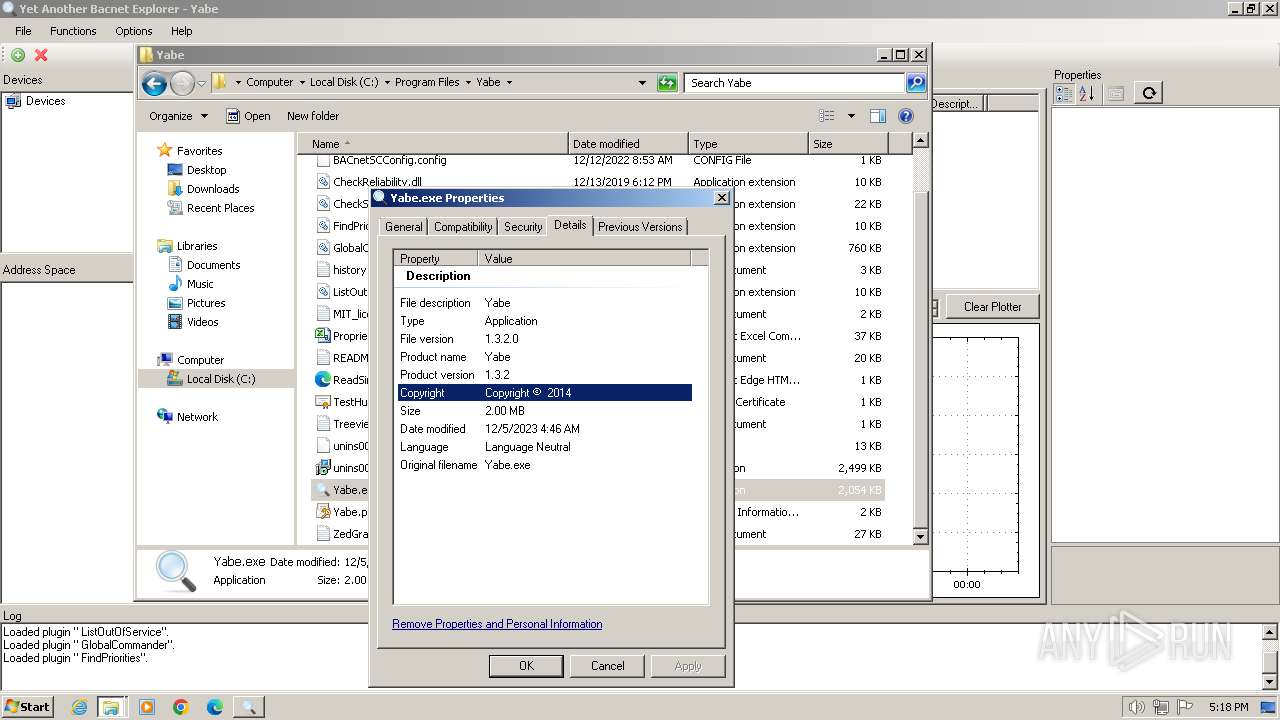Expand the Computer breadcrumb arrow
This screenshot has width=1280, height=720.
302,83
